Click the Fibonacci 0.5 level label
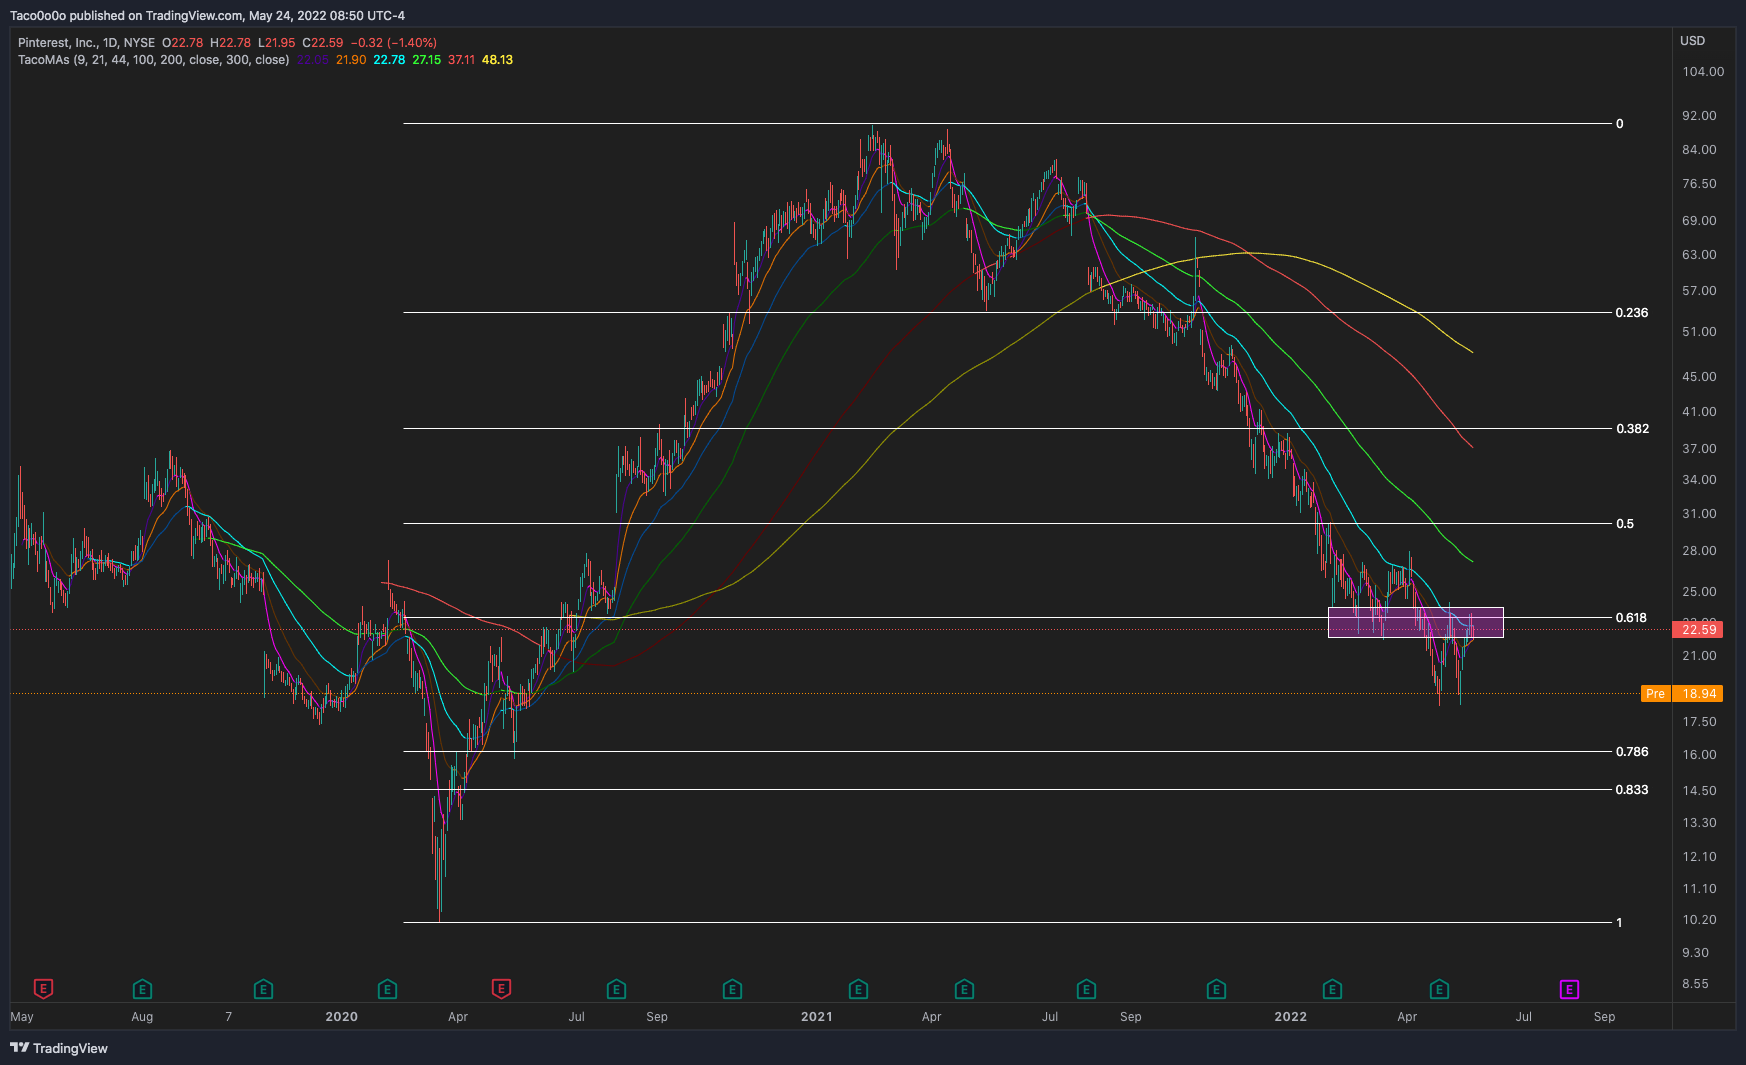 tap(1625, 524)
